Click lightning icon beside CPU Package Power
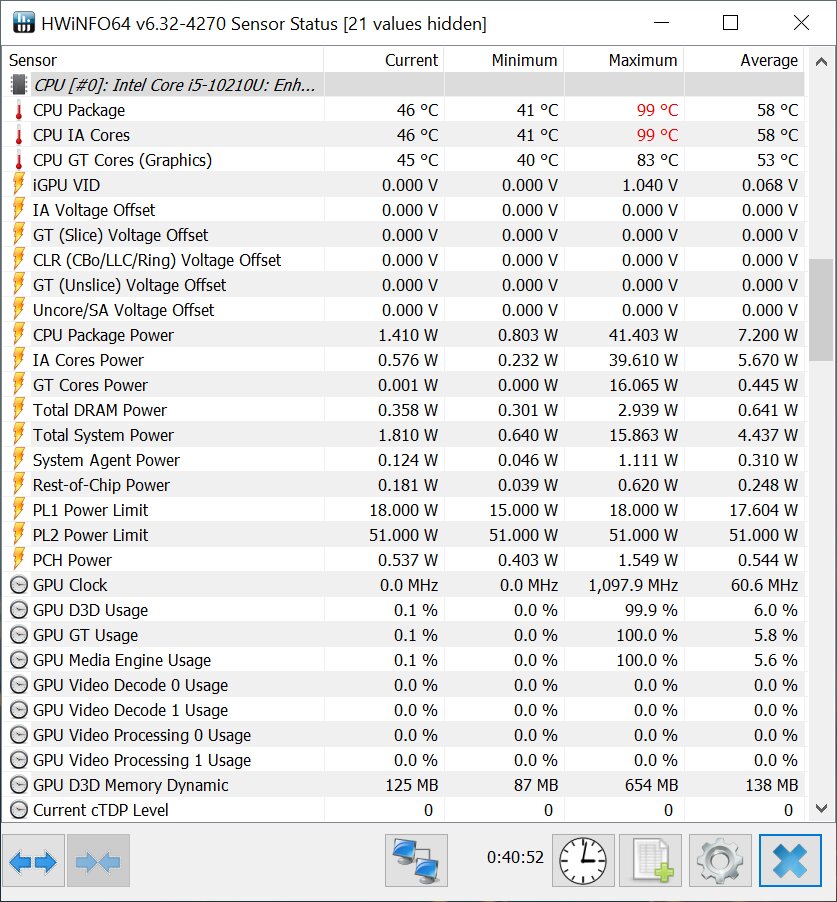This screenshot has width=837, height=902. 19,335
